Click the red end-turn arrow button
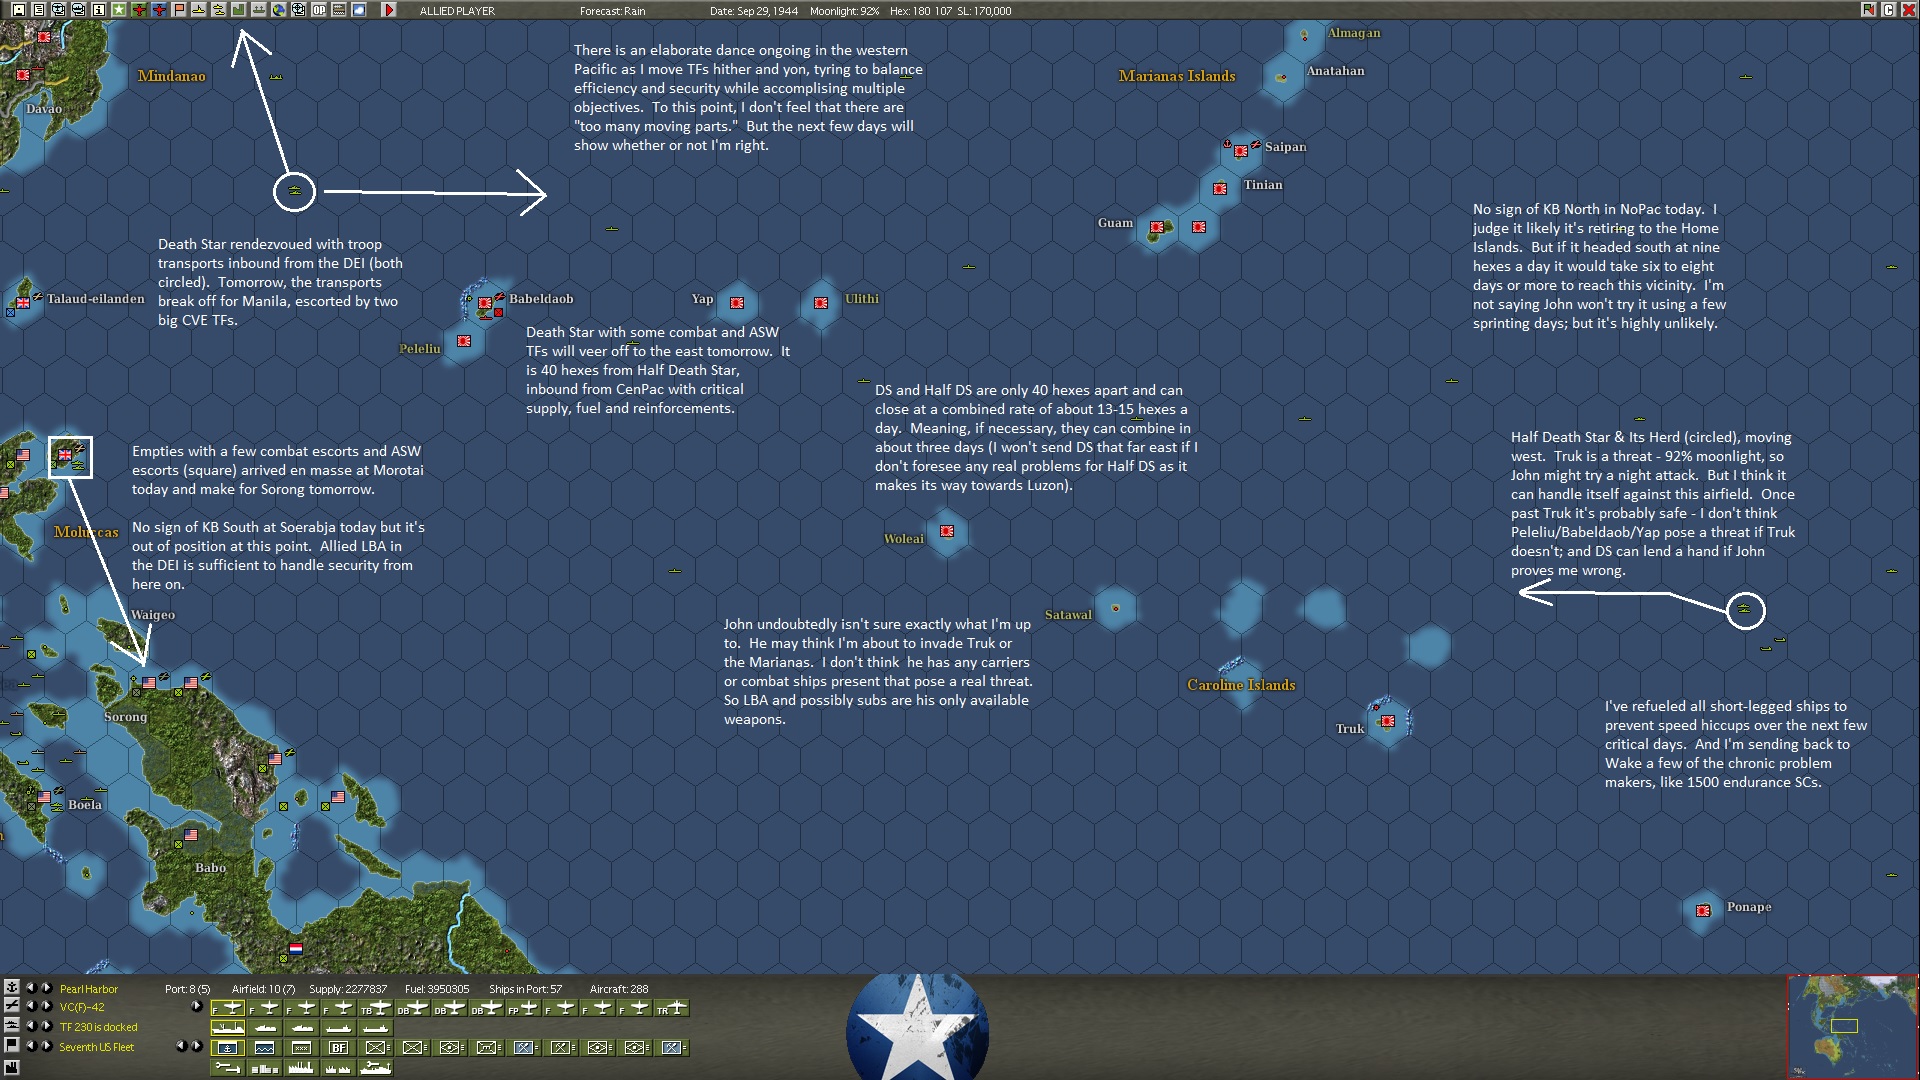The width and height of the screenshot is (1920, 1080). click(x=389, y=10)
